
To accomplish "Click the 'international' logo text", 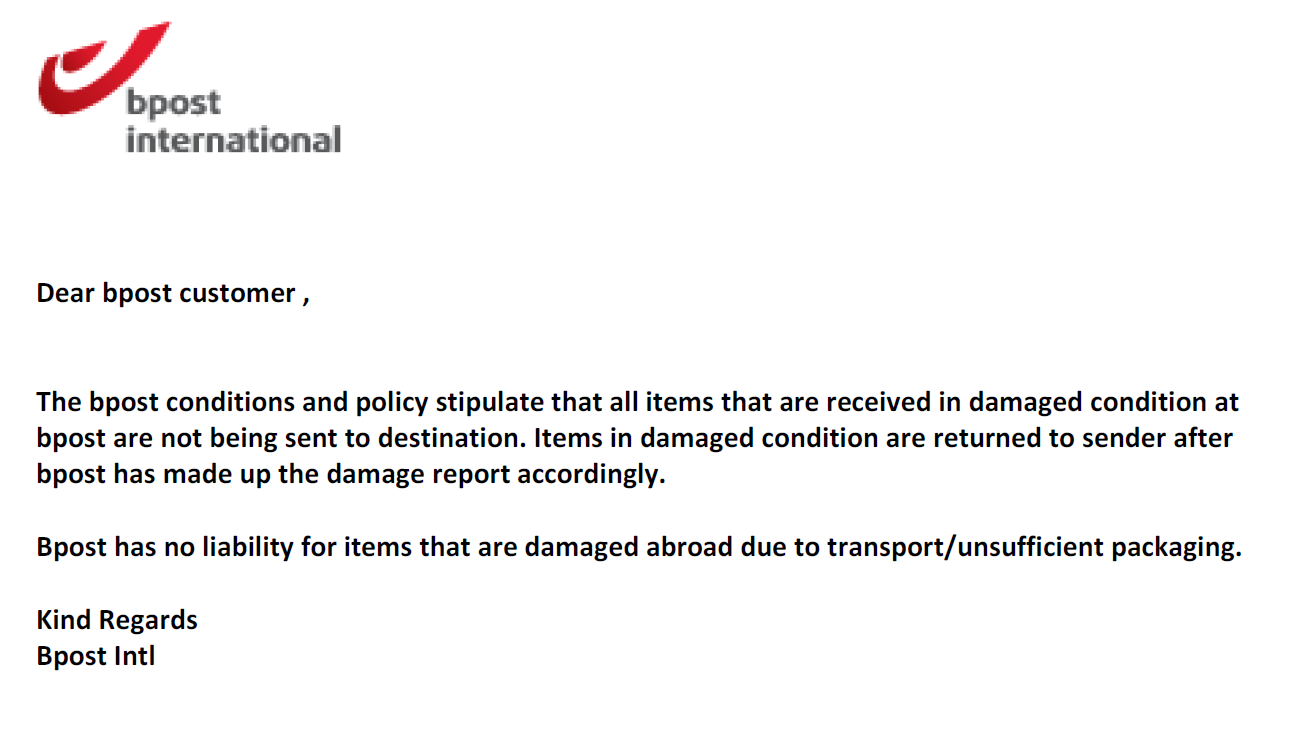I will [x=233, y=139].
